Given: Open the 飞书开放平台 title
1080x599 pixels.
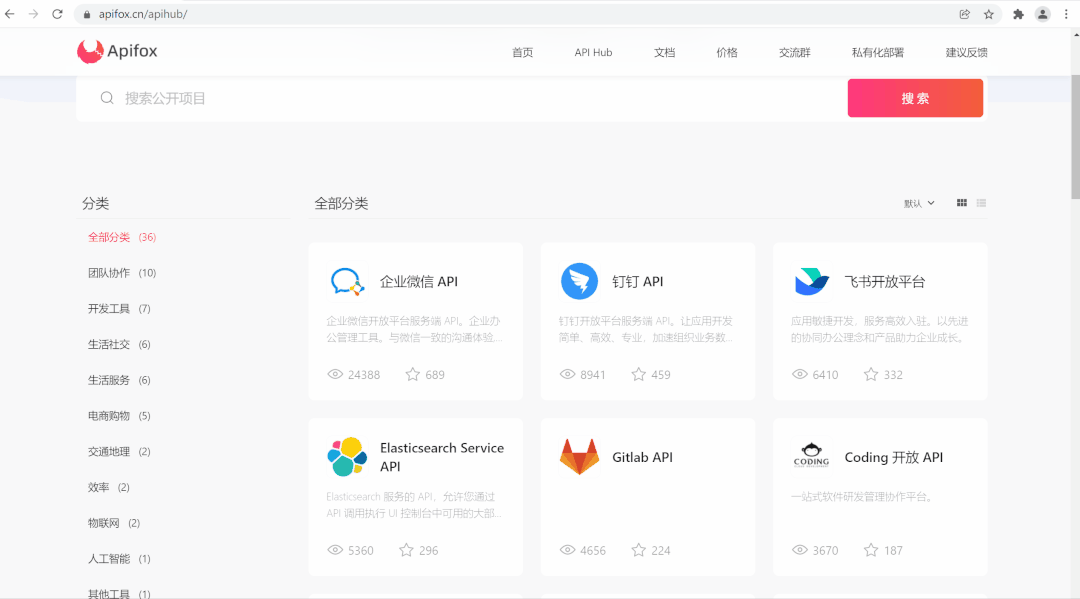Looking at the screenshot, I should (x=884, y=281).
